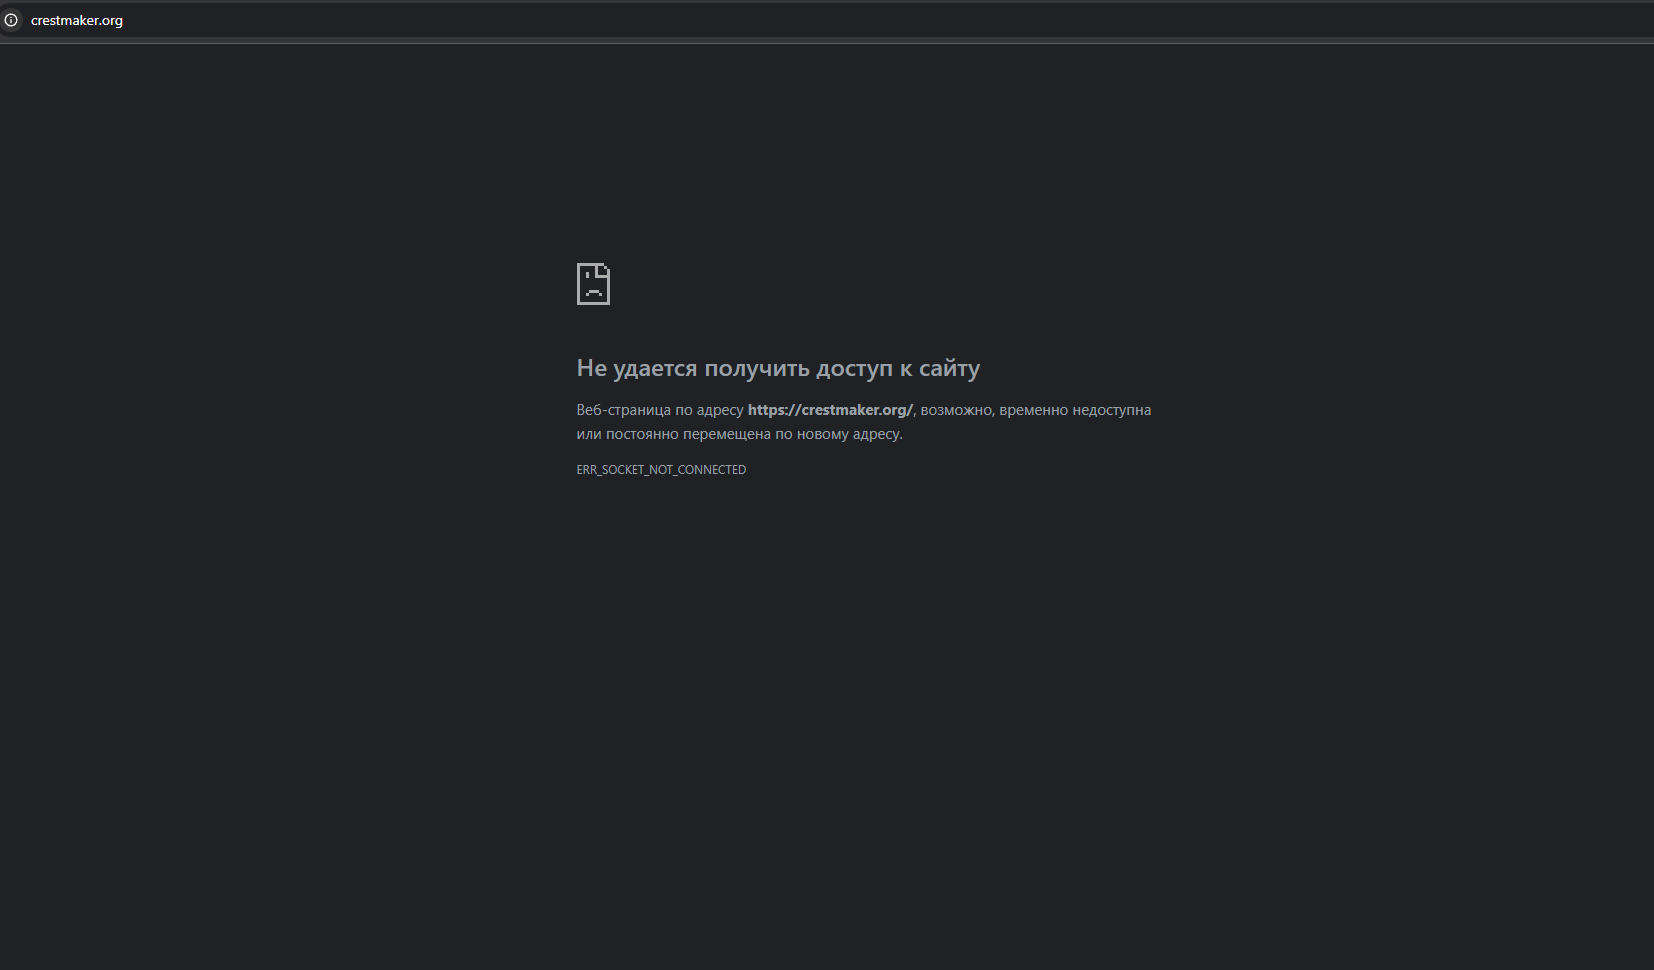Click the word "доступ" in the heading
Screen dimensions: 1654x970
(853, 368)
